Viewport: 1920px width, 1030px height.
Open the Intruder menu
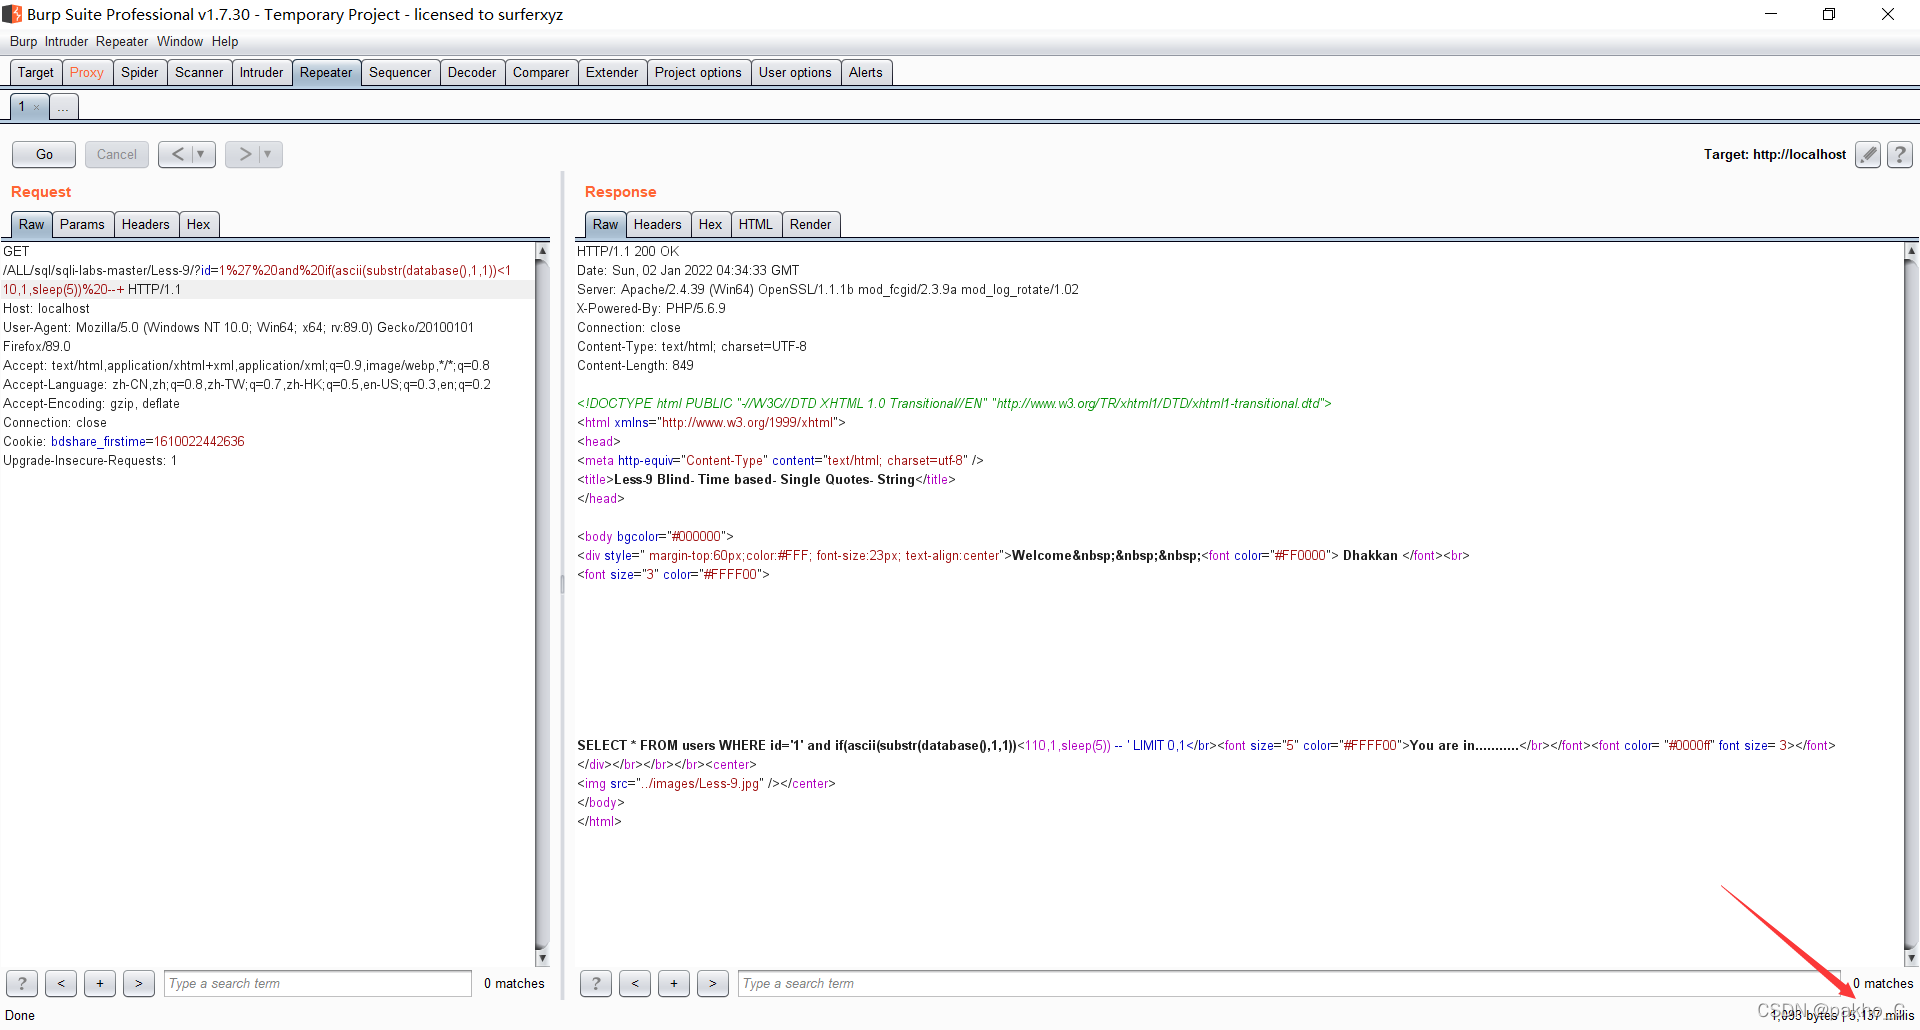click(x=66, y=41)
